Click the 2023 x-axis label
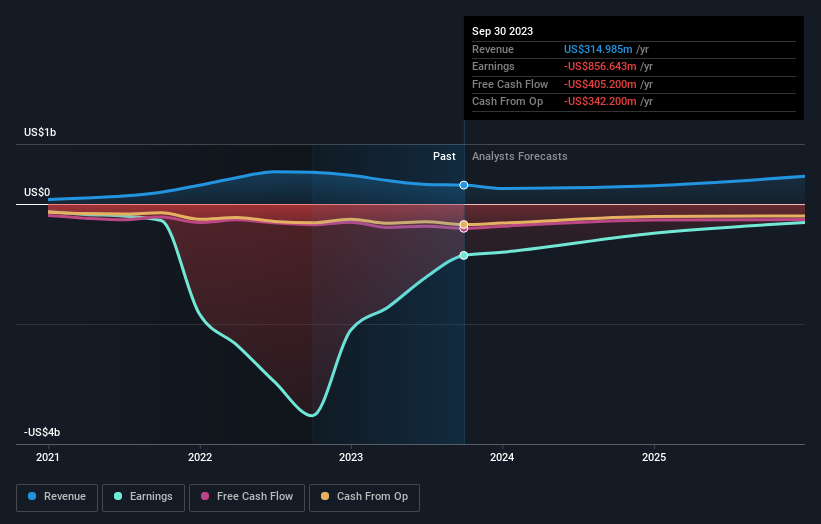The image size is (821, 524). tap(351, 458)
